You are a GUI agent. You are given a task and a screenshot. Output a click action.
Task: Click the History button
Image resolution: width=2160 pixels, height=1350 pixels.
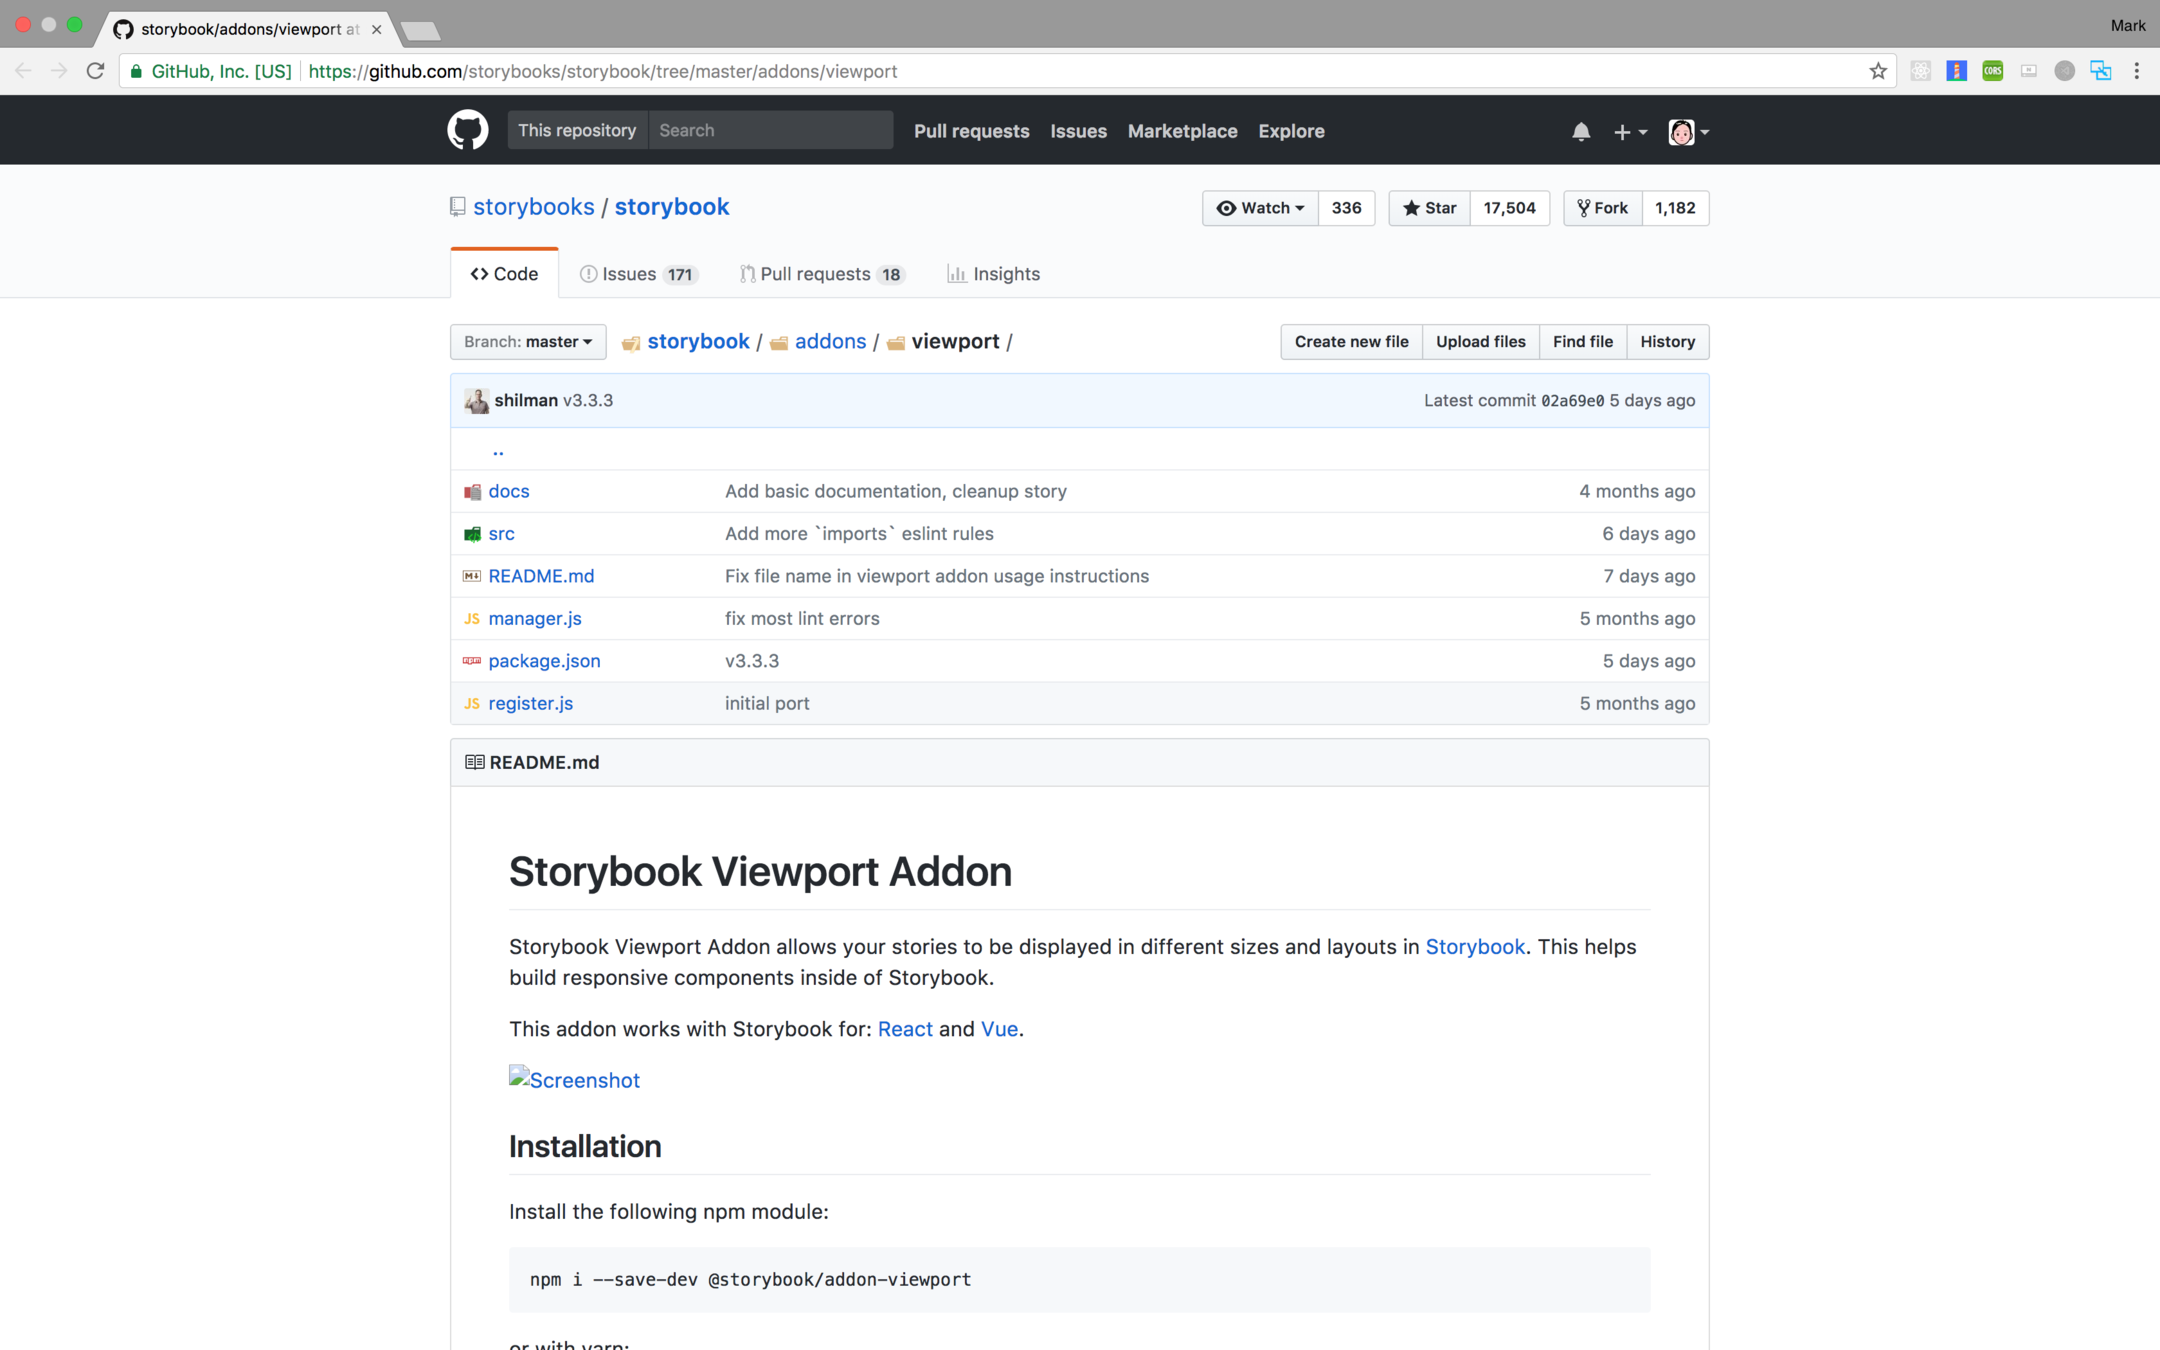pos(1667,342)
